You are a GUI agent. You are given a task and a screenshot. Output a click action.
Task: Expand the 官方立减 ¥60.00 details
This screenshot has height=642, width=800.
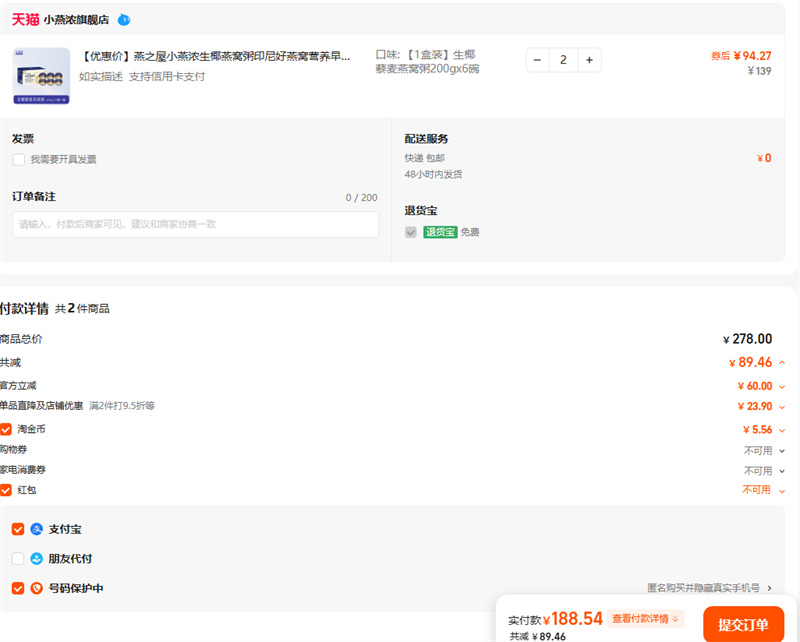(782, 386)
